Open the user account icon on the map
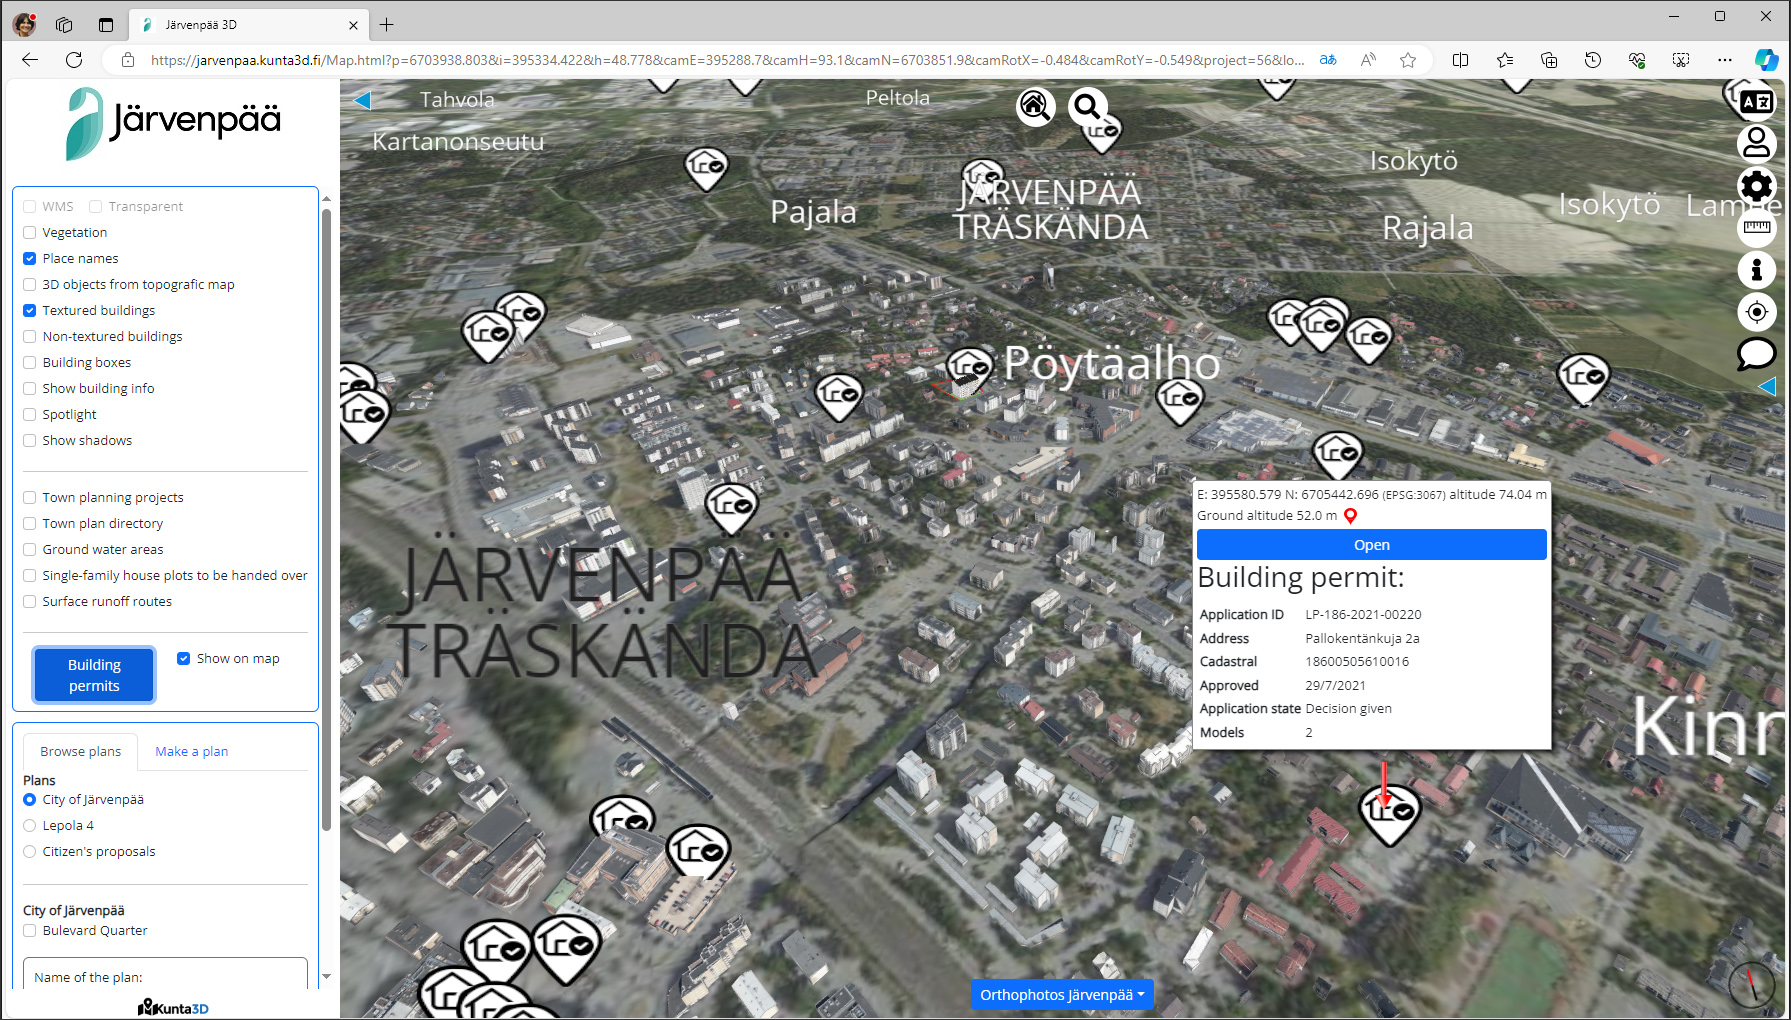 point(1756,143)
